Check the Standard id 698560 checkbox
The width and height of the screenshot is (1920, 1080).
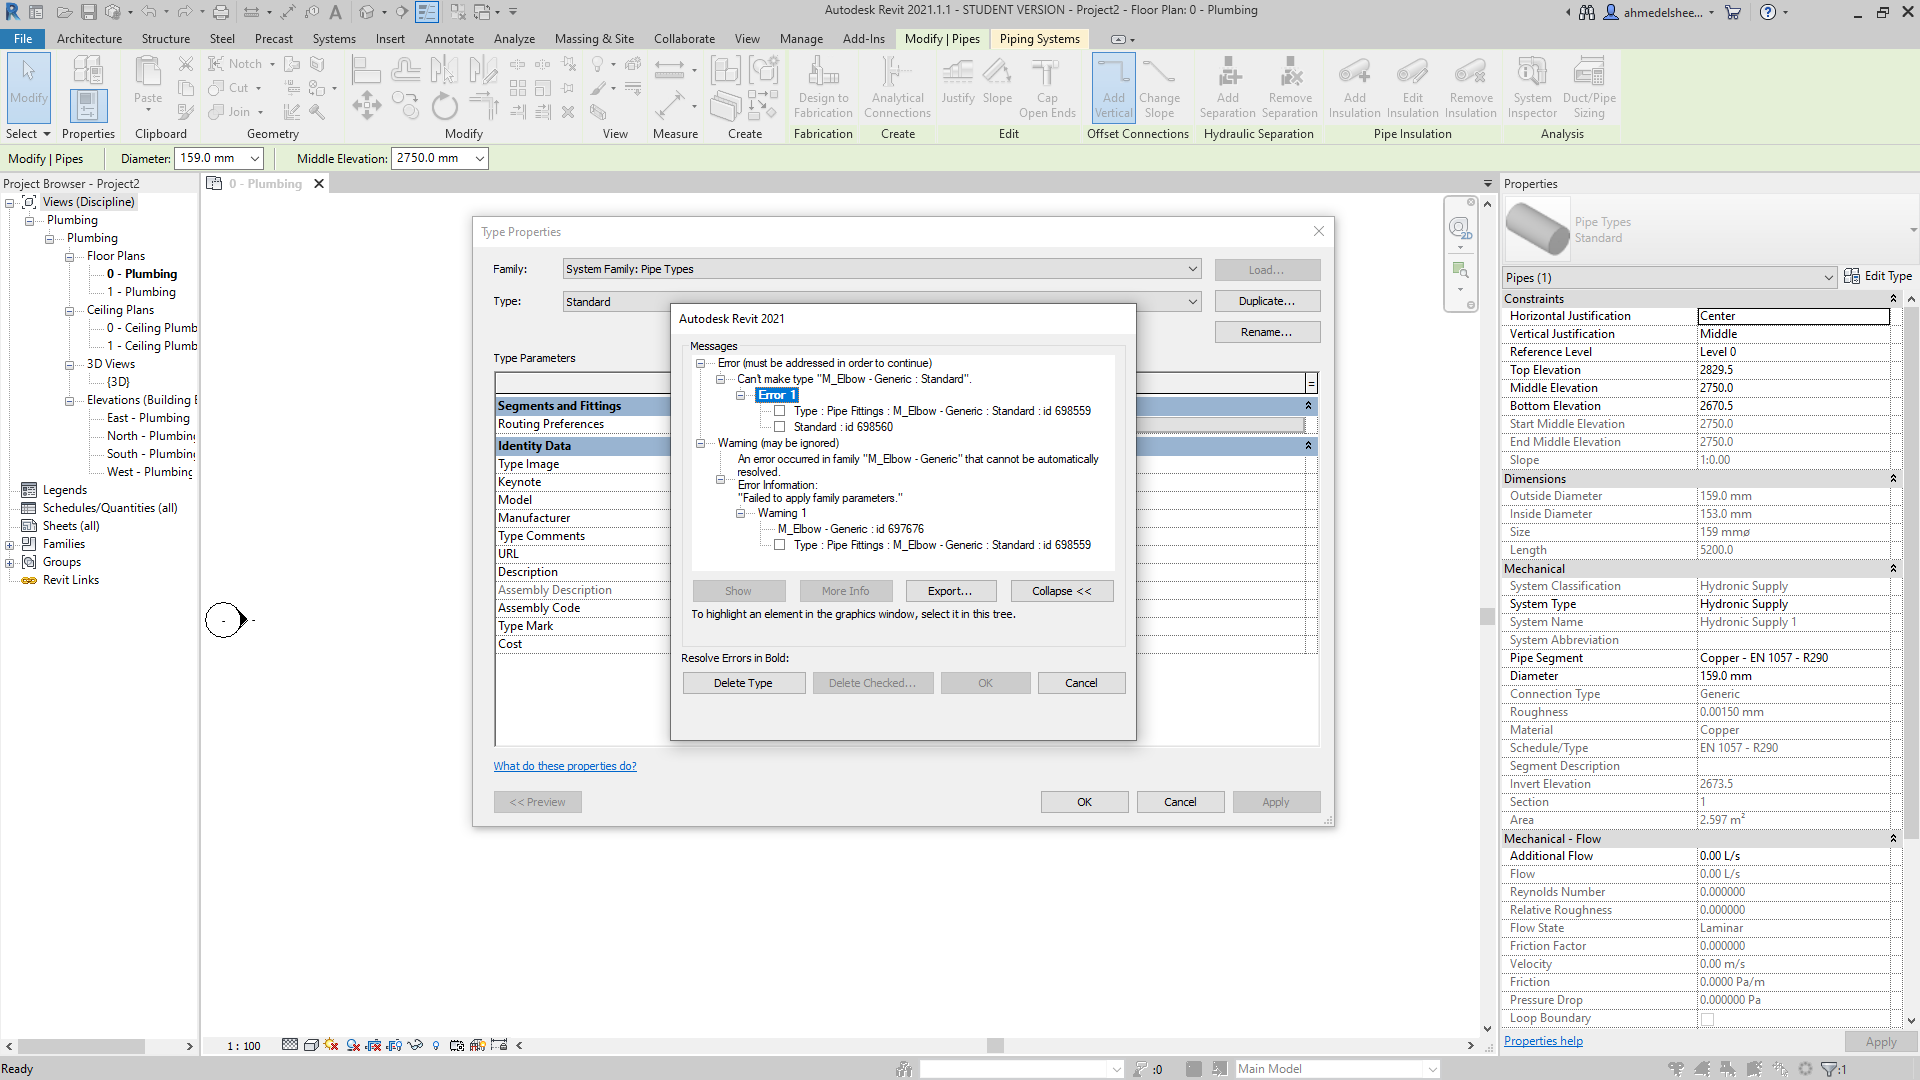tap(780, 427)
